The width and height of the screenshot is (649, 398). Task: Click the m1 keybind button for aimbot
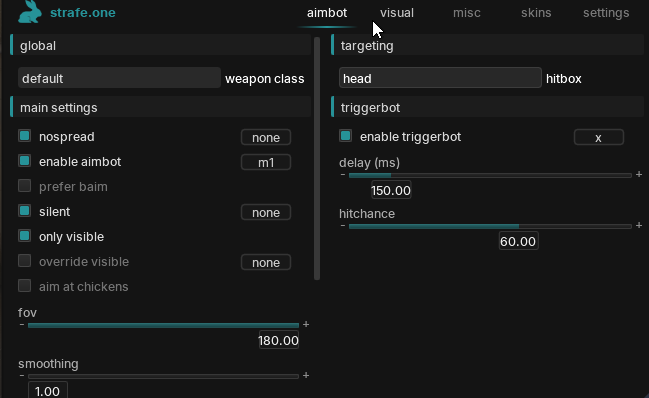266,162
